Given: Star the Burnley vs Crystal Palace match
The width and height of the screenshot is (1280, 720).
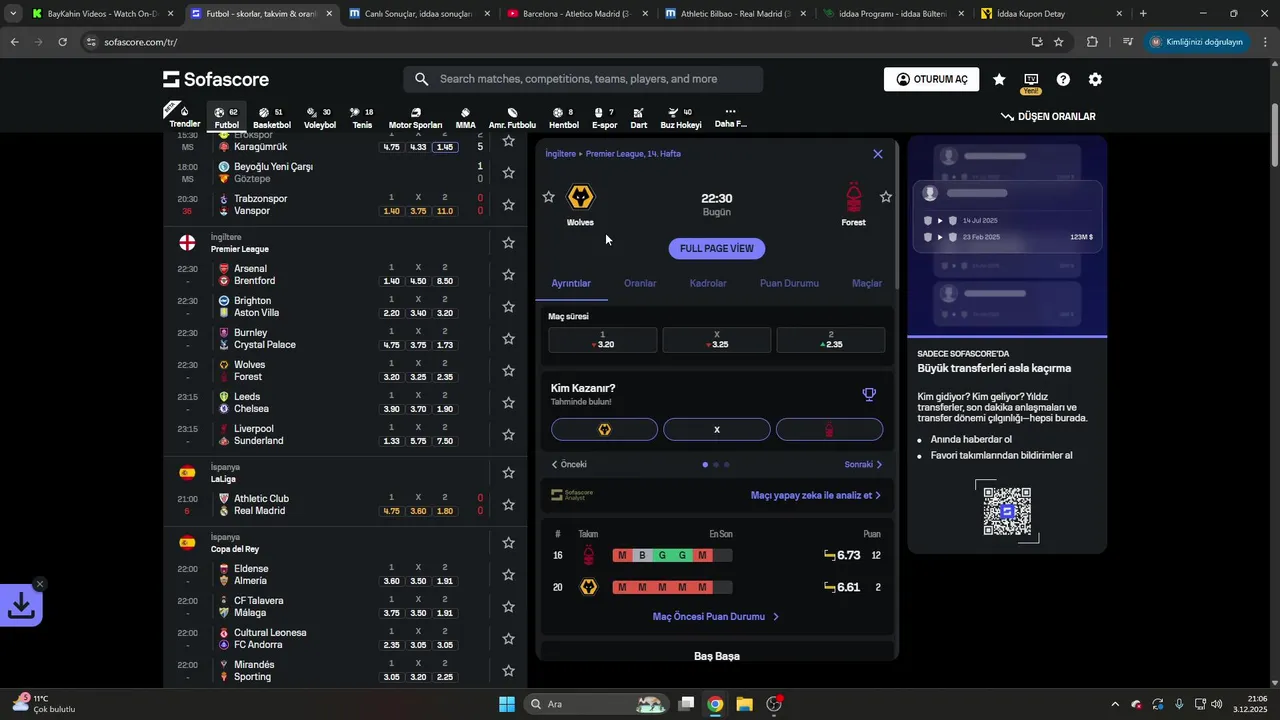Looking at the screenshot, I should point(508,339).
